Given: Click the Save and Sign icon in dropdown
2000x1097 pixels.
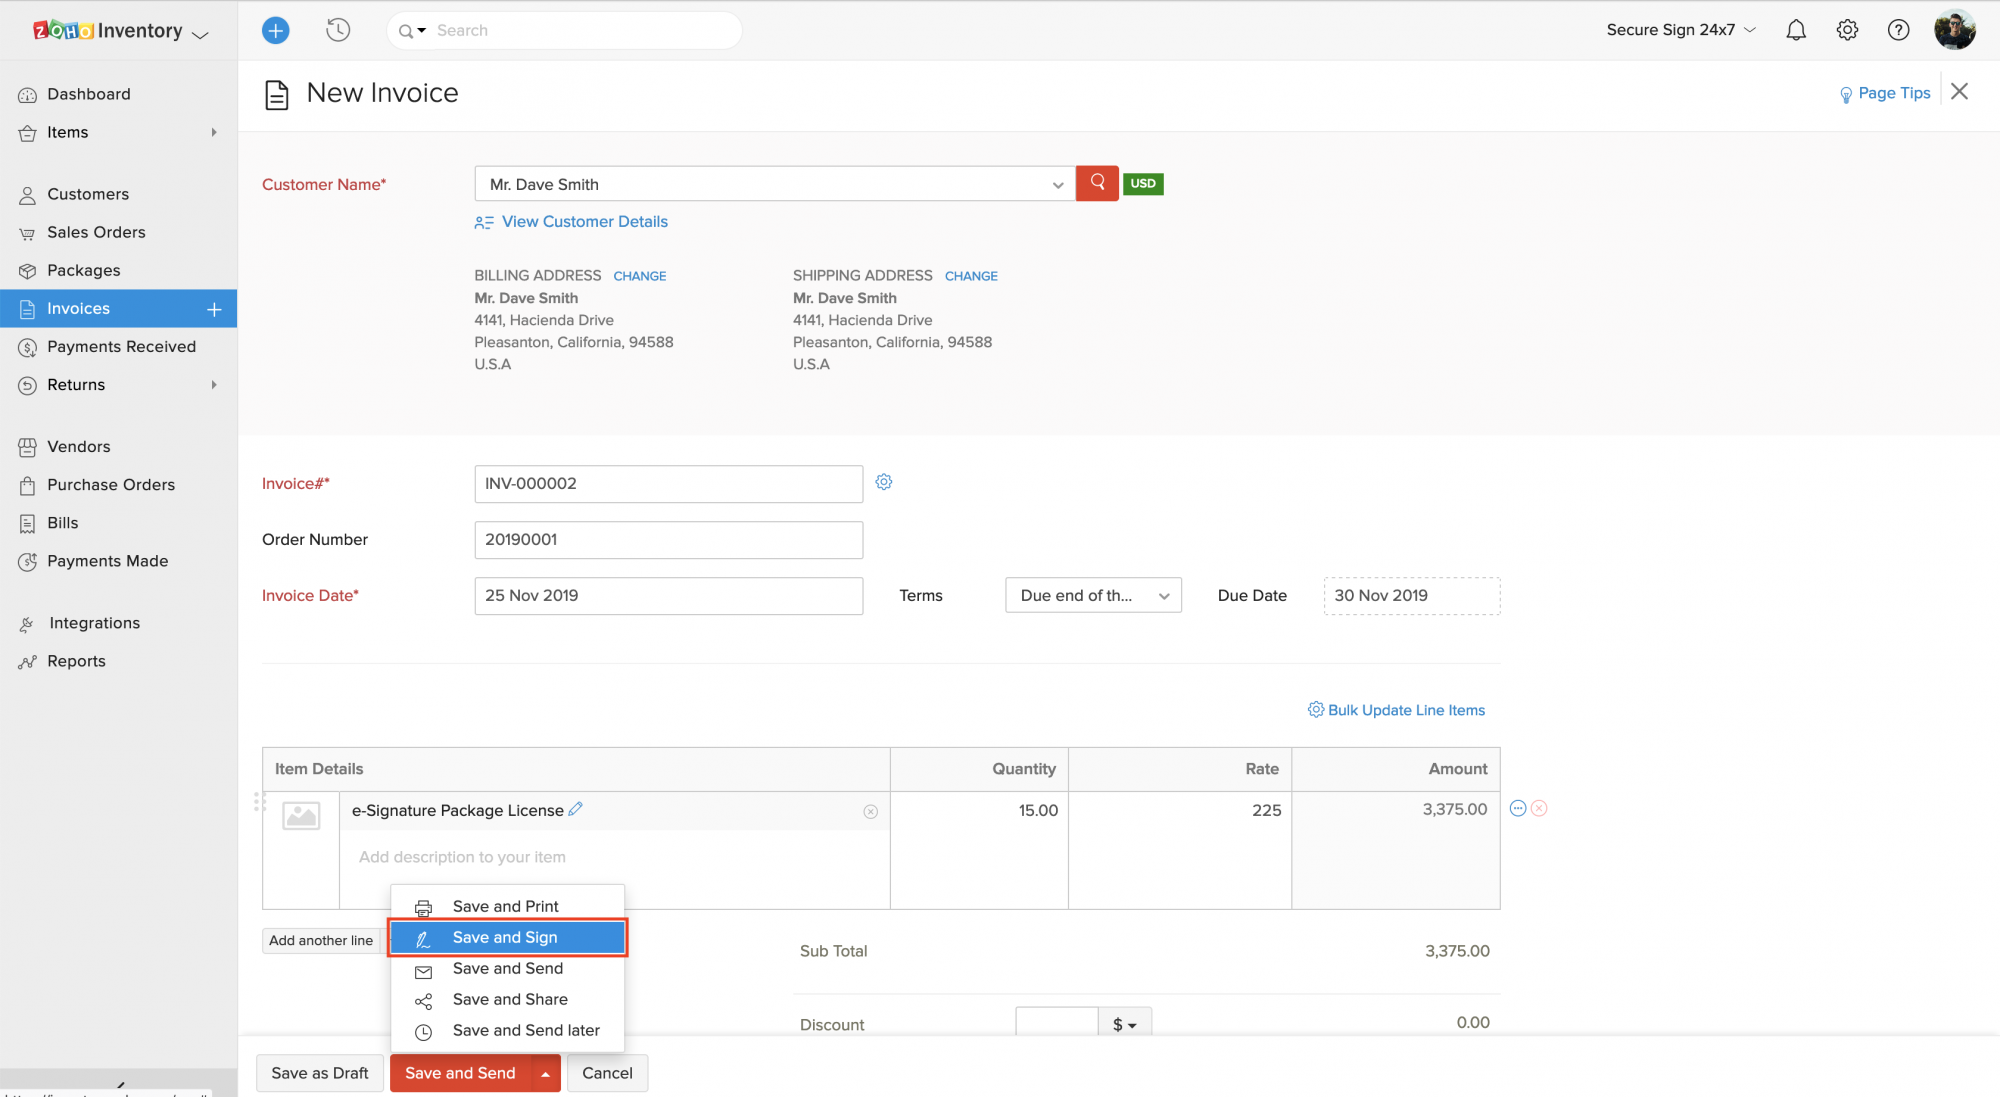Looking at the screenshot, I should (x=423, y=938).
